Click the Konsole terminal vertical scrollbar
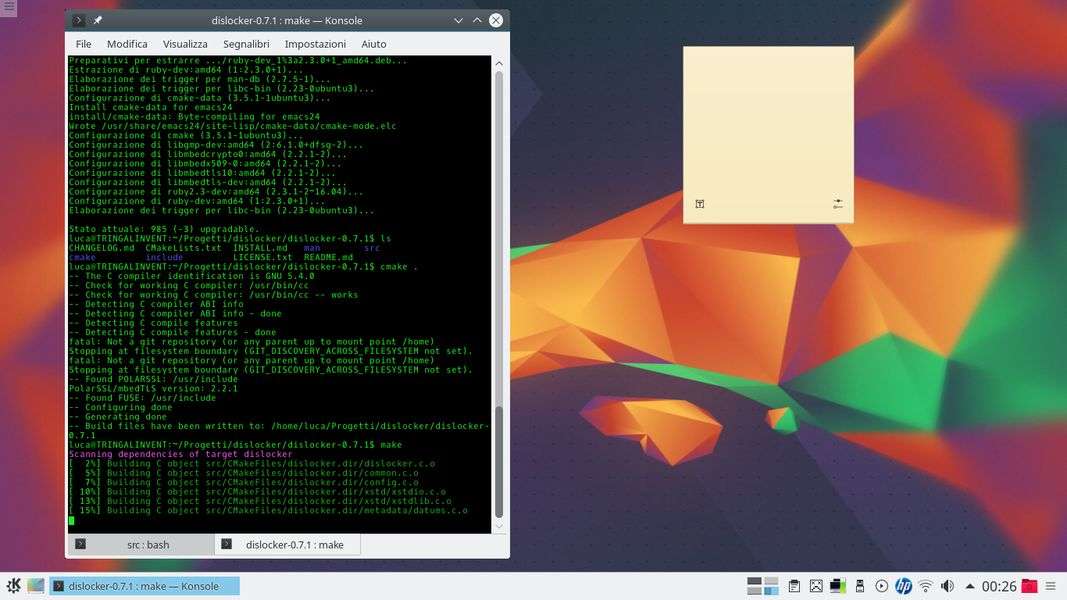Screen dimensions: 1067x600 click(499, 460)
